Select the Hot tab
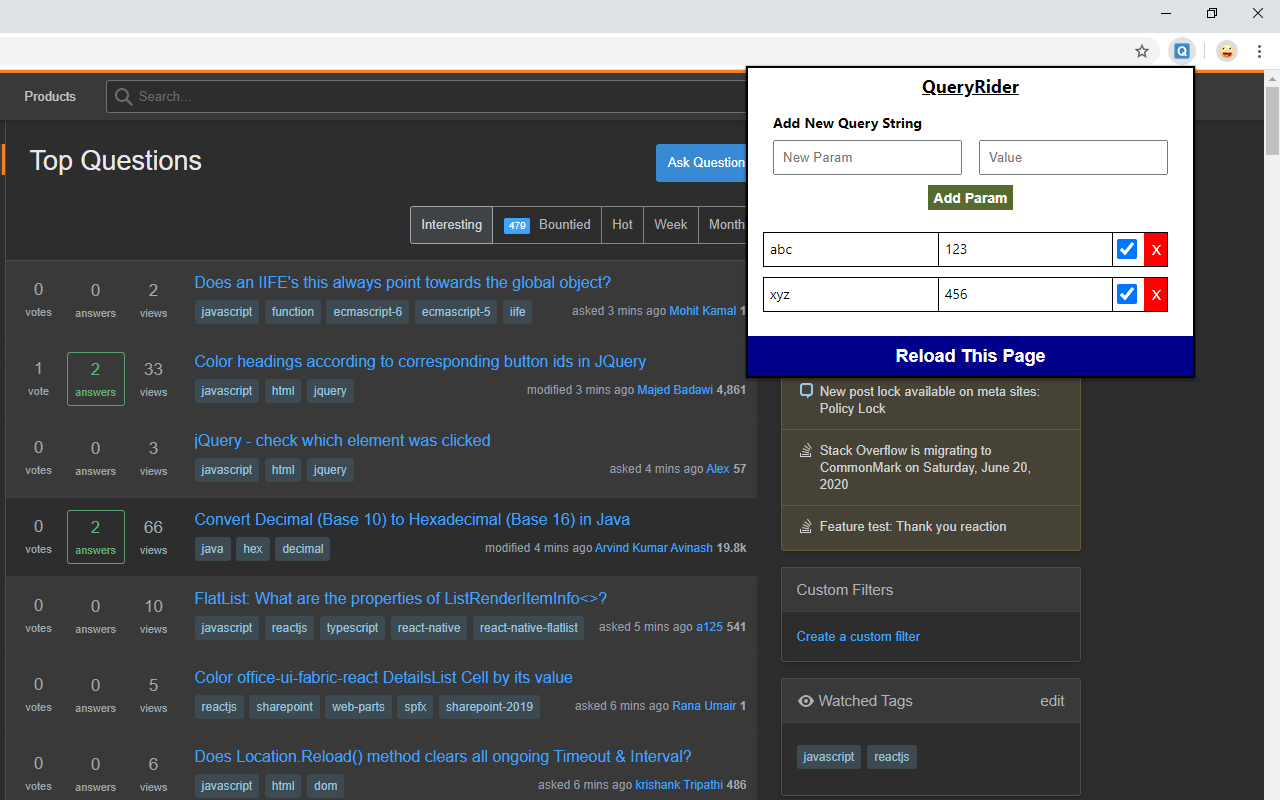This screenshot has width=1280, height=800. coord(622,225)
